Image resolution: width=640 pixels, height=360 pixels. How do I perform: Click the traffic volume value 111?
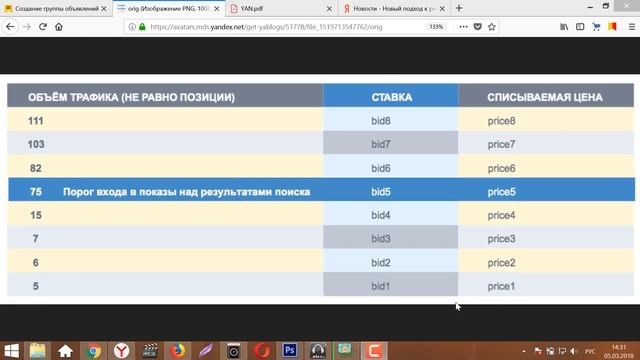pyautogui.click(x=36, y=121)
